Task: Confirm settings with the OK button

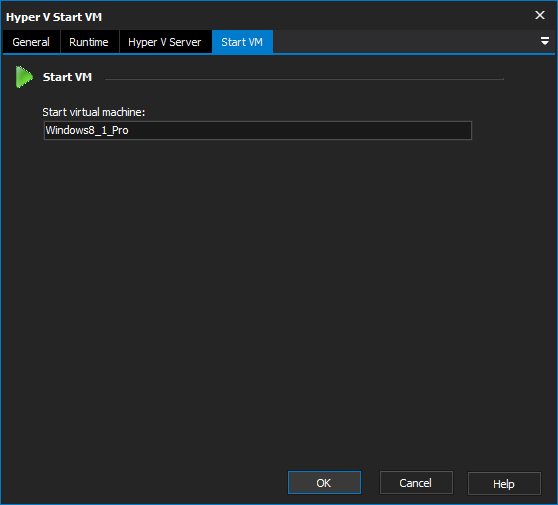Action: [324, 483]
